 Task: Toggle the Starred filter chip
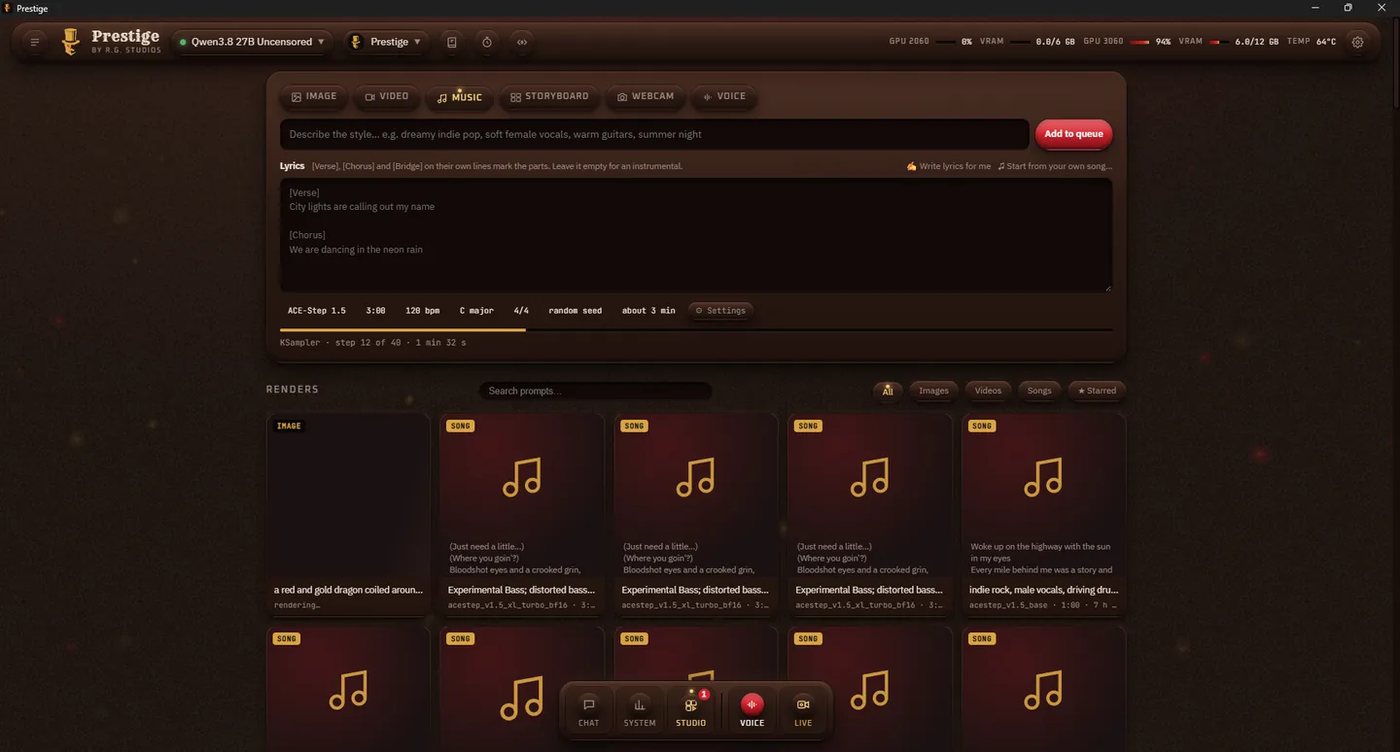point(1097,391)
